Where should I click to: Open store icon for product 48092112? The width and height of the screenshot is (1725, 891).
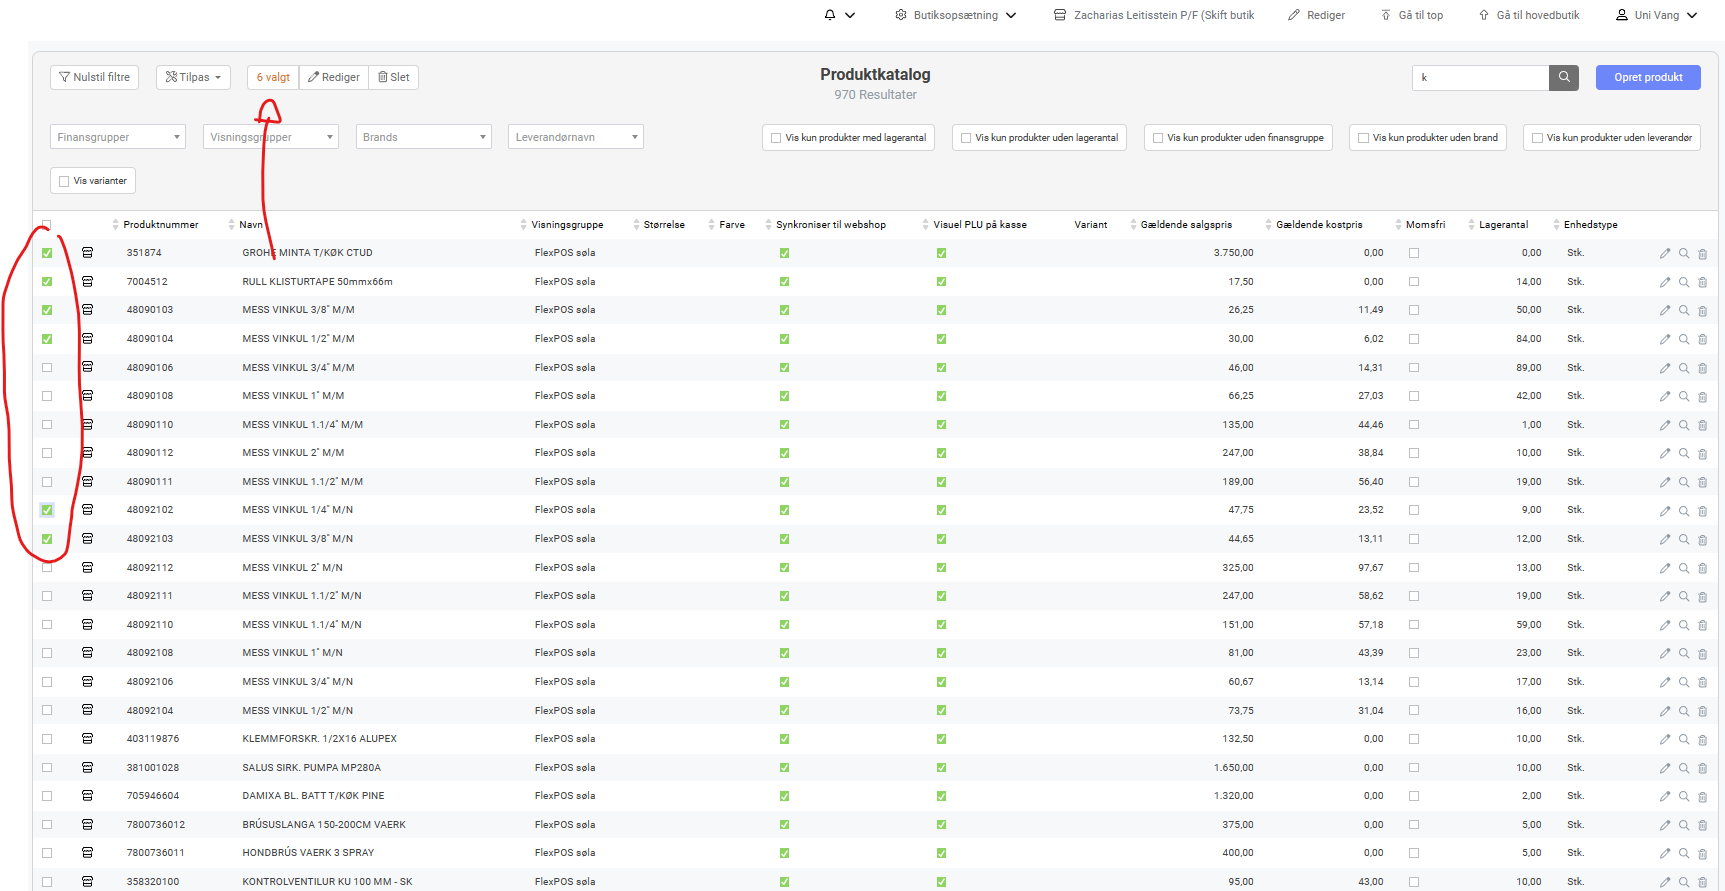click(x=87, y=568)
